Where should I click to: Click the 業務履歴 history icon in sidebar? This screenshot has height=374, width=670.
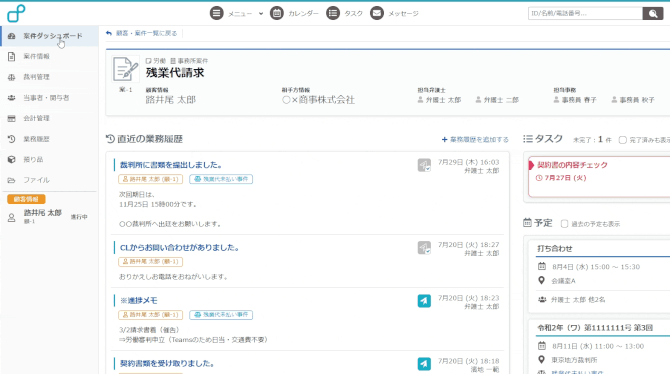(12, 139)
